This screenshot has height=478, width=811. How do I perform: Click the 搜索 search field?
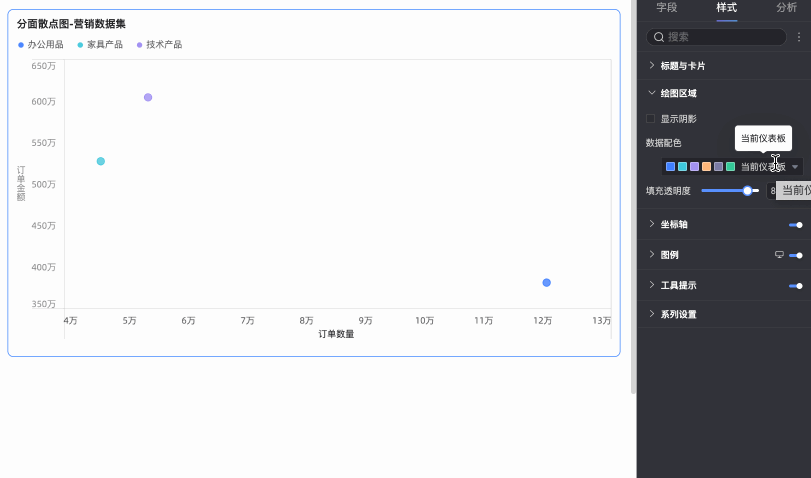[716, 37]
